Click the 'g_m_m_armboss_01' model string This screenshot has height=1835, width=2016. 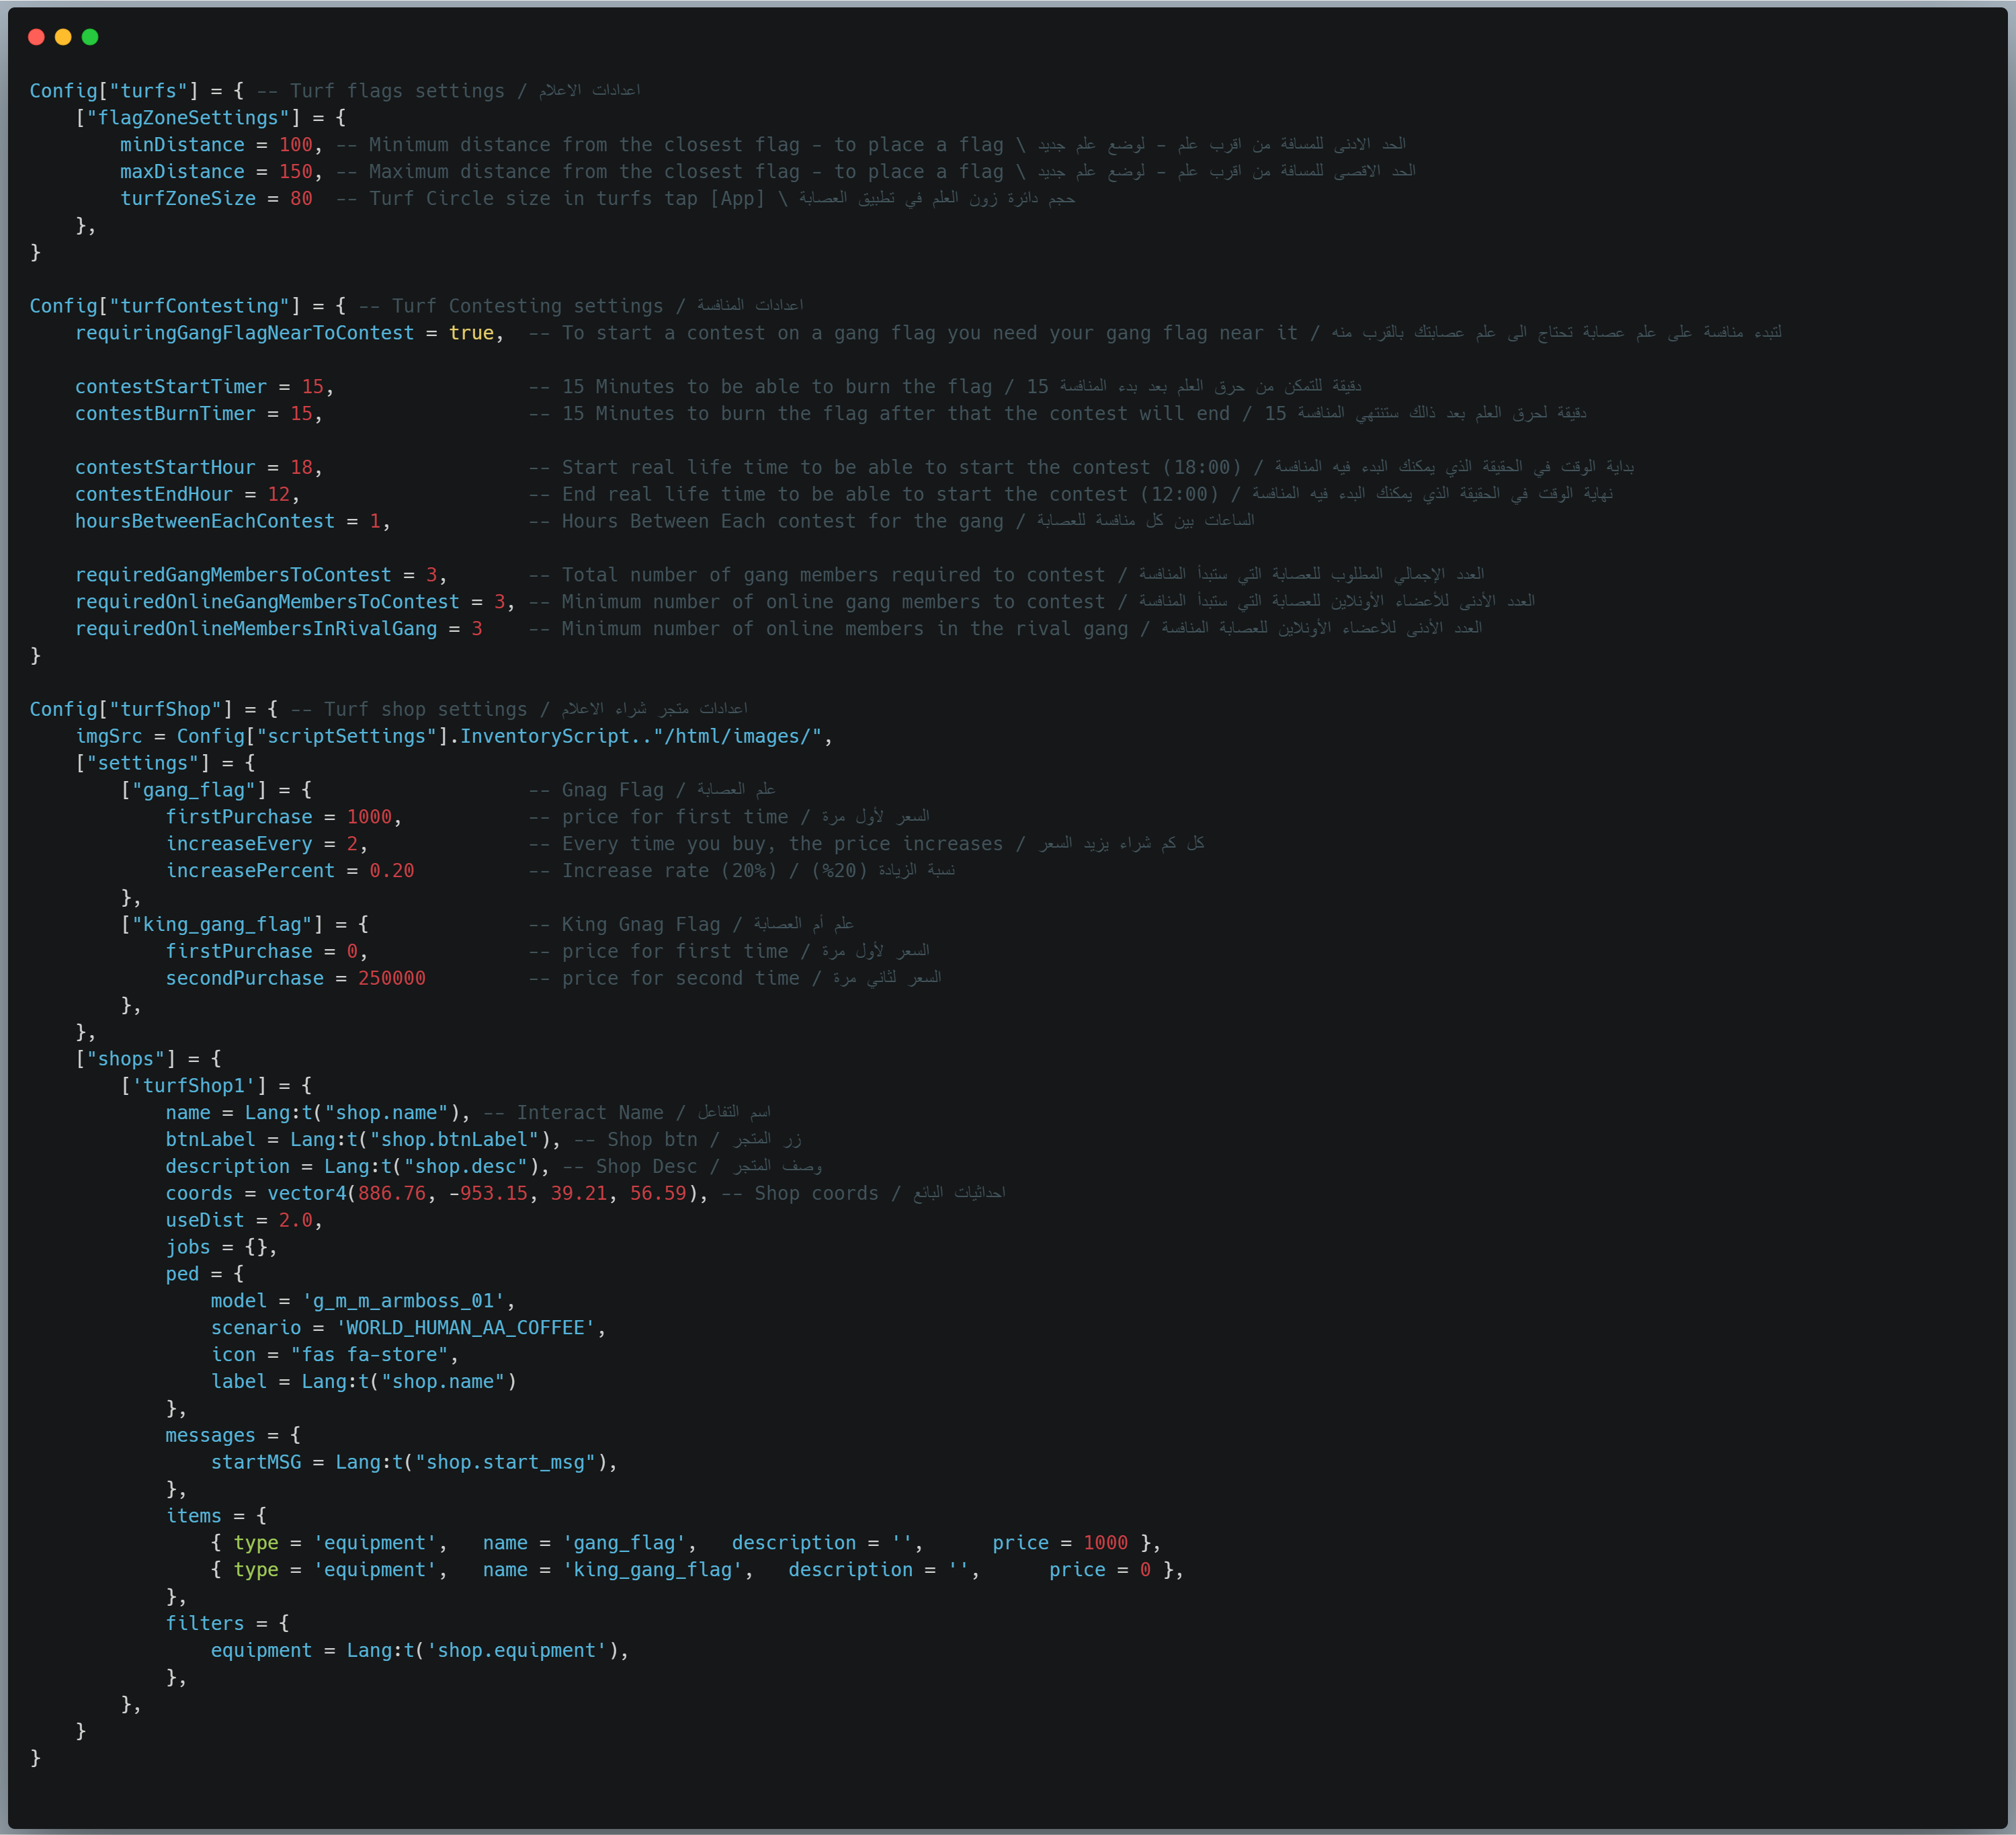(x=403, y=1301)
